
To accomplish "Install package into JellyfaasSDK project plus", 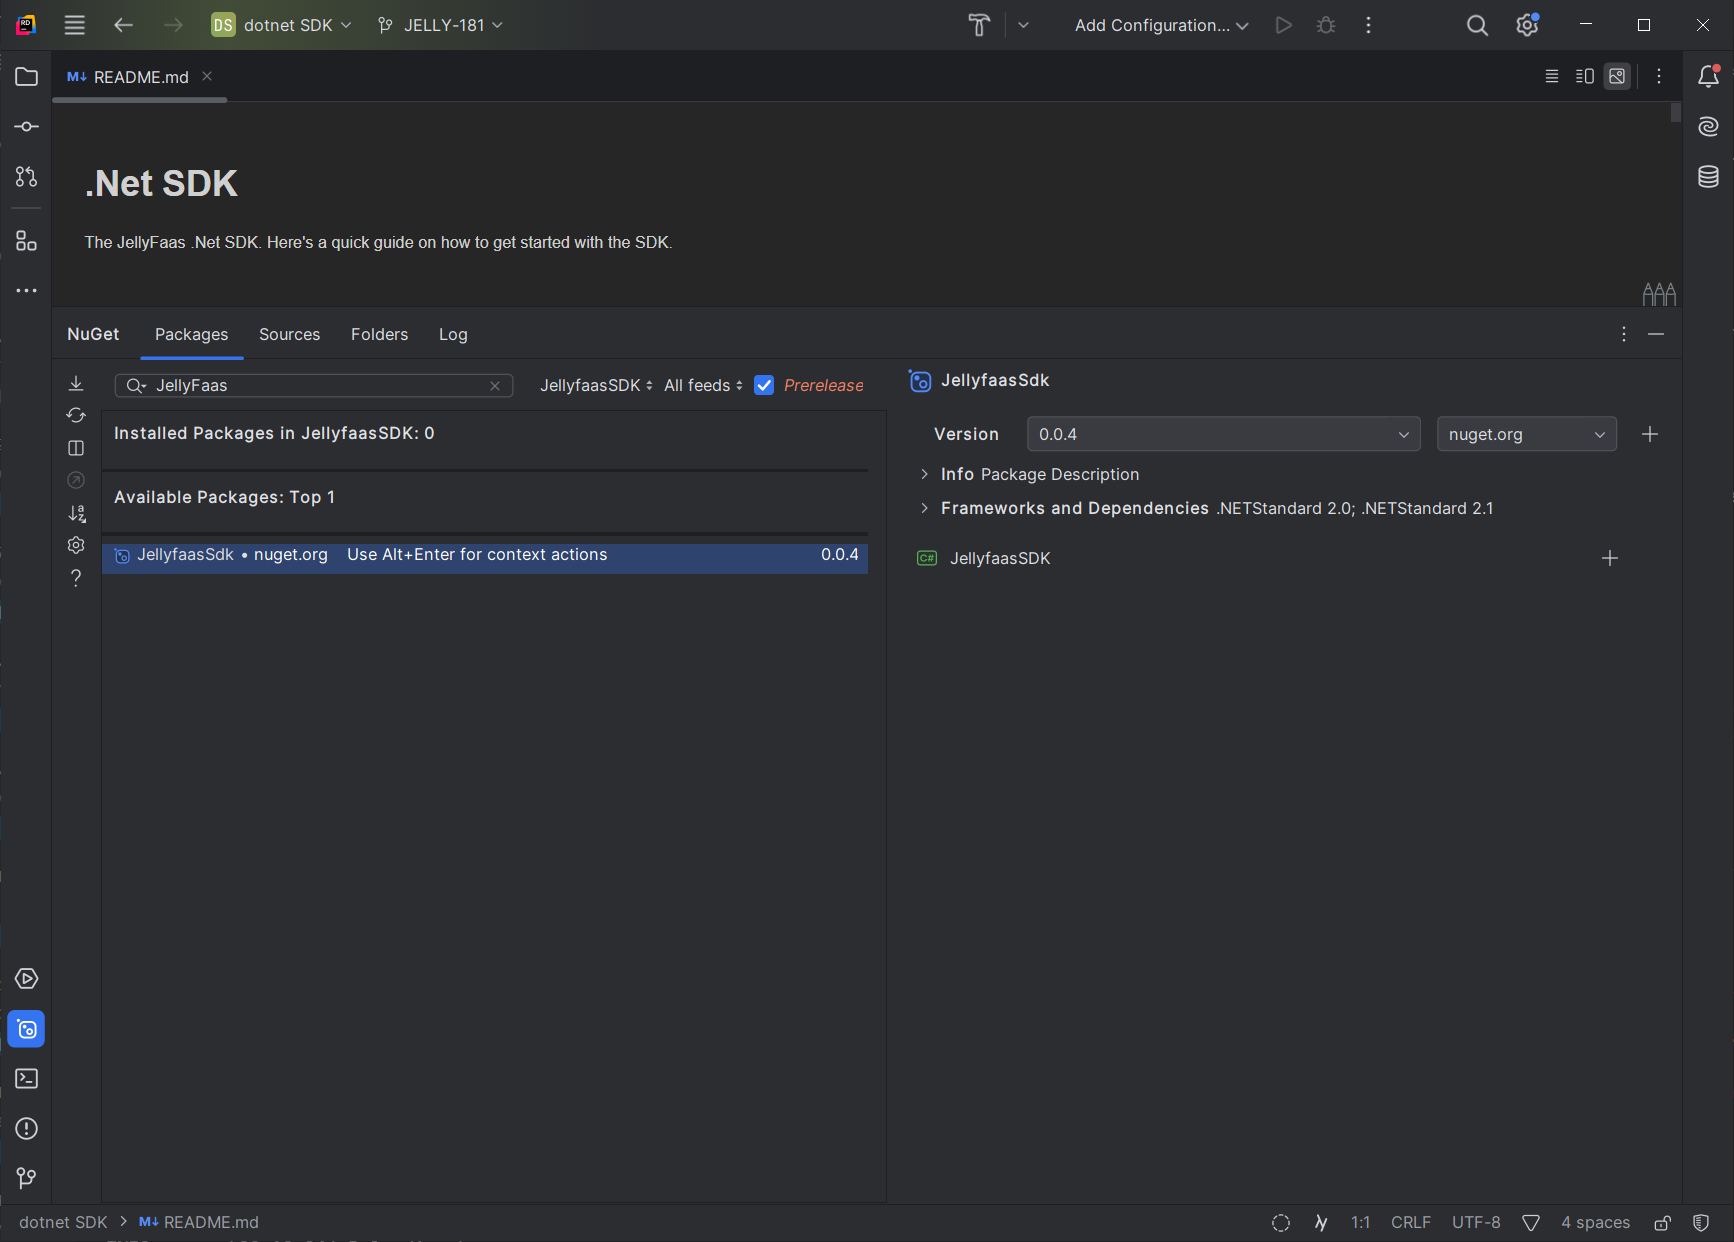I will pyautogui.click(x=1610, y=558).
